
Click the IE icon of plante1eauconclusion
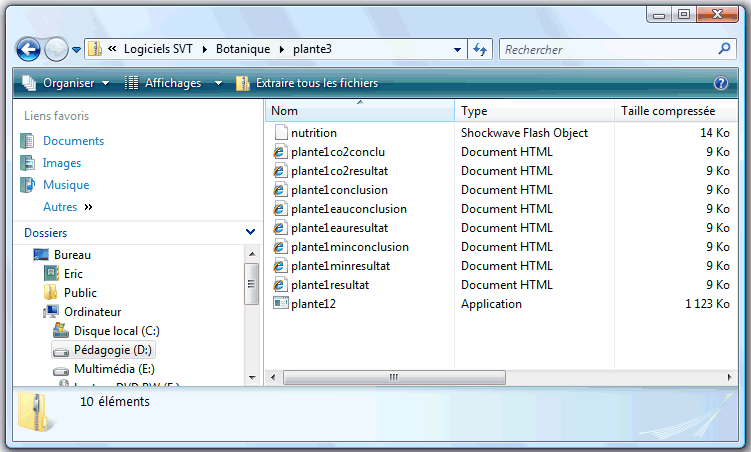(x=280, y=209)
